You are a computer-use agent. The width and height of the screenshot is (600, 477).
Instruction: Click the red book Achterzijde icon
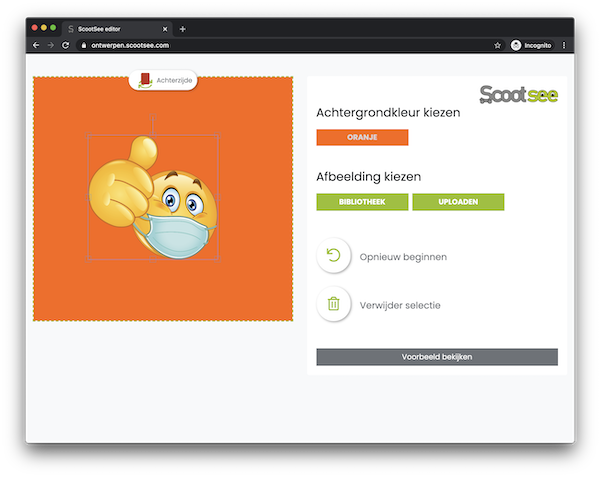145,79
